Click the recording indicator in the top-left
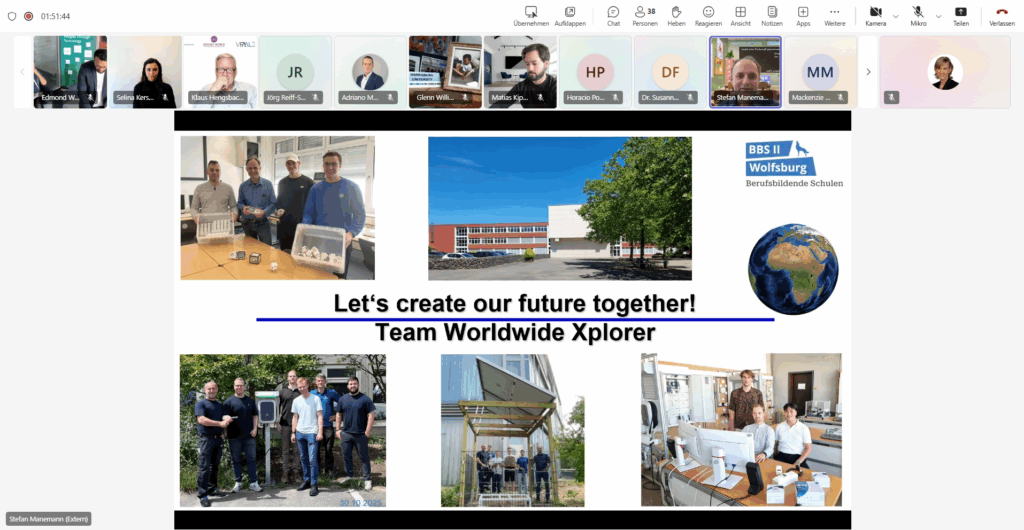Viewport: 1024px width, 530px height. click(28, 16)
